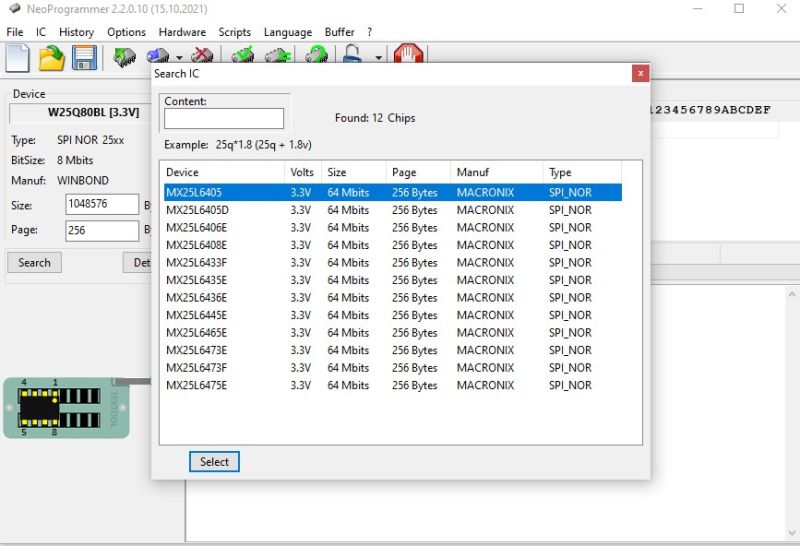Open the File menu
The width and height of the screenshot is (800, 546).
15,32
